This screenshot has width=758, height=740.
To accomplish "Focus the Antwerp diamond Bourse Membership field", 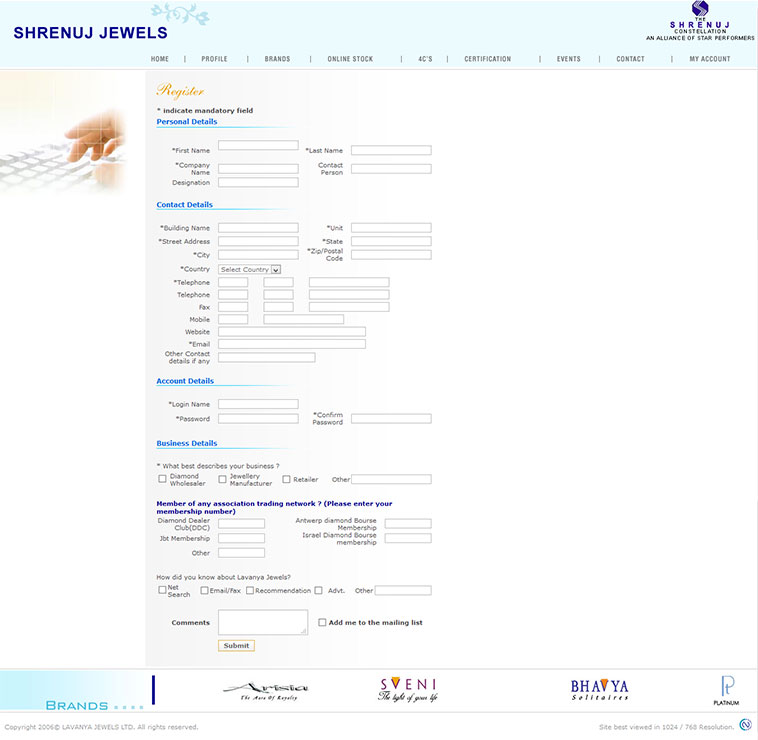I will click(x=408, y=523).
